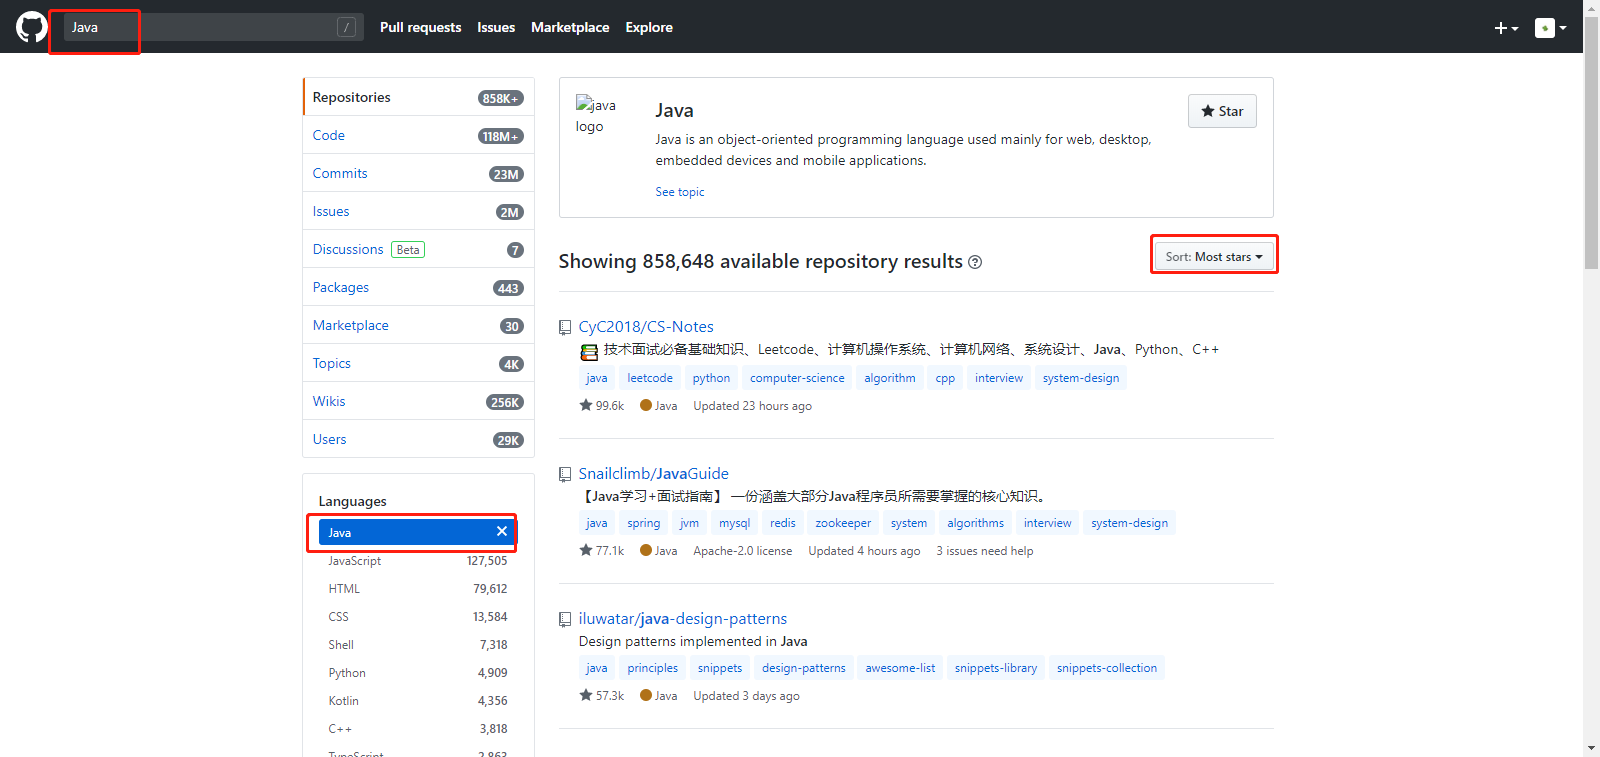Go to Pull requests
The image size is (1600, 757).
point(420,27)
